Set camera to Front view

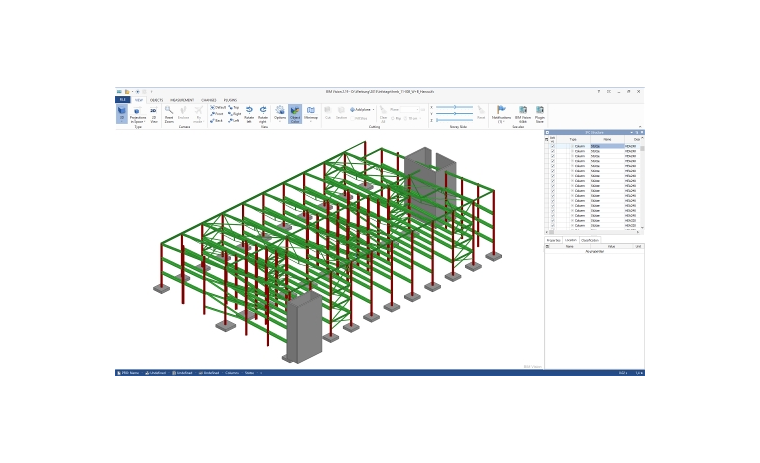[x=217, y=114]
